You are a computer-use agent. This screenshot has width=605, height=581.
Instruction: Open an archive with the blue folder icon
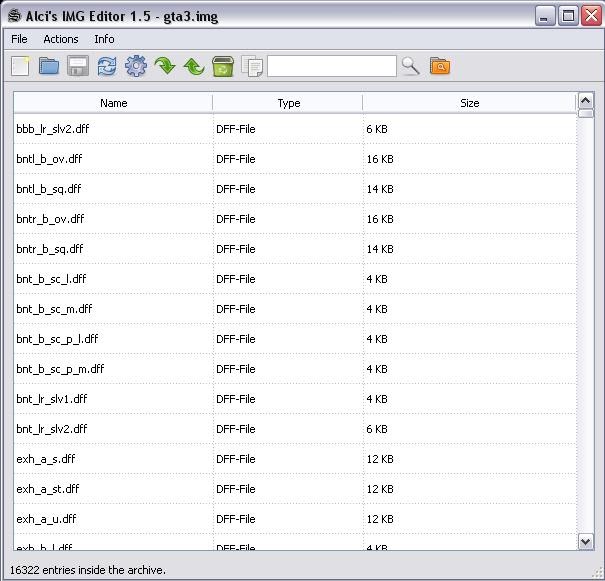click(49, 66)
